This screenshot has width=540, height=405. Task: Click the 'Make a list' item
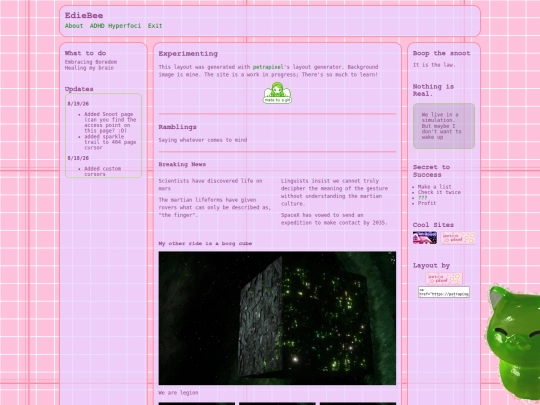coord(435,187)
